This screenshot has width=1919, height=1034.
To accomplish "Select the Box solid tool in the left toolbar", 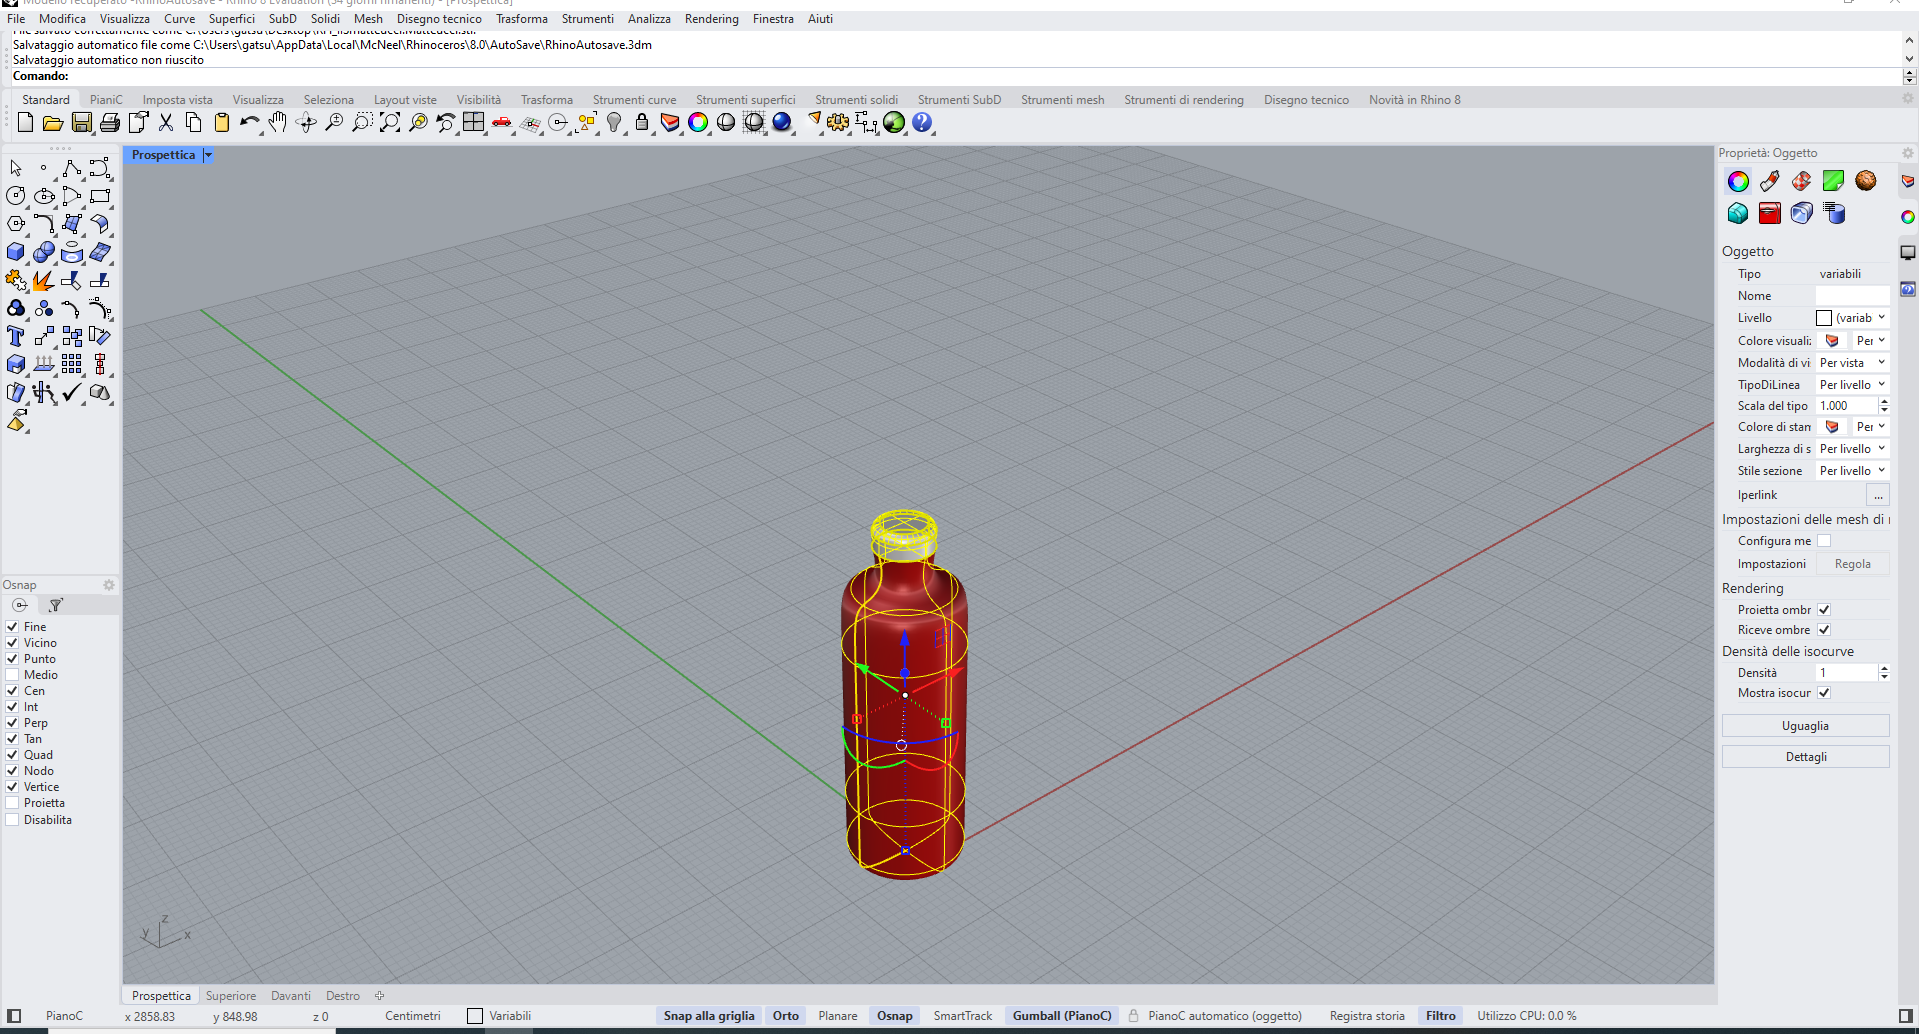I will pos(16,252).
